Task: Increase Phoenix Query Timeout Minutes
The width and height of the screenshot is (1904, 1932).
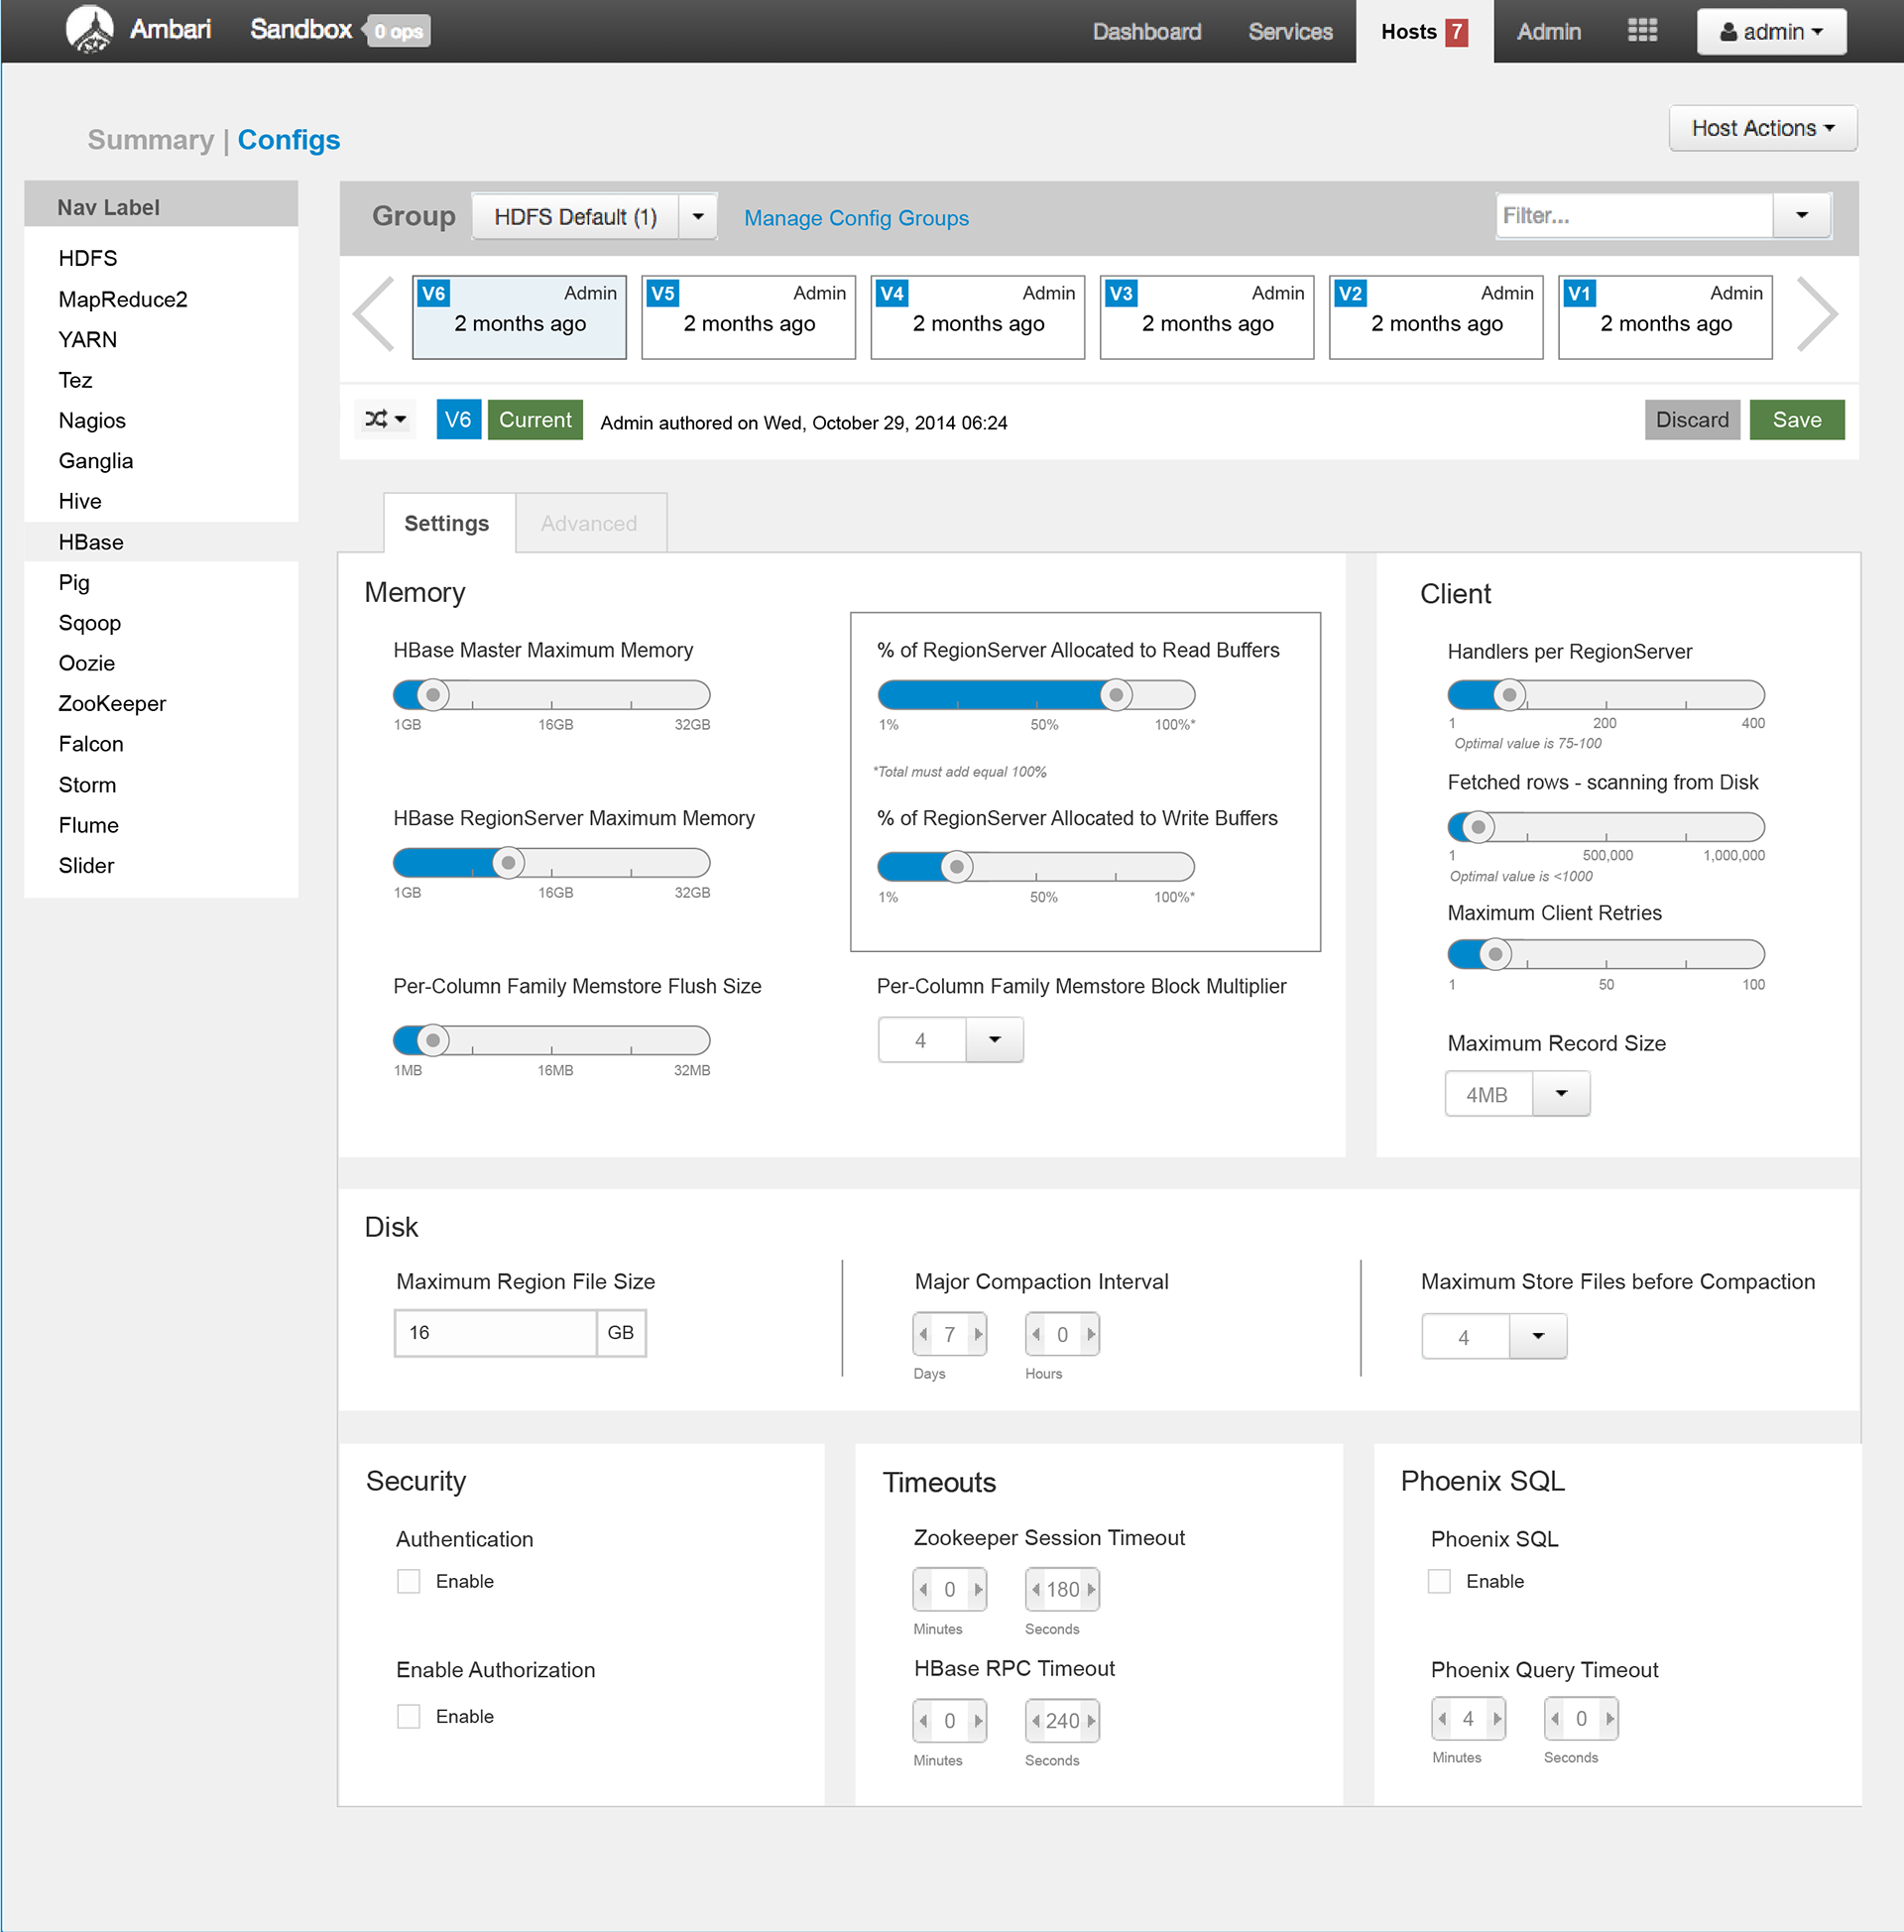Action: 1497,1718
